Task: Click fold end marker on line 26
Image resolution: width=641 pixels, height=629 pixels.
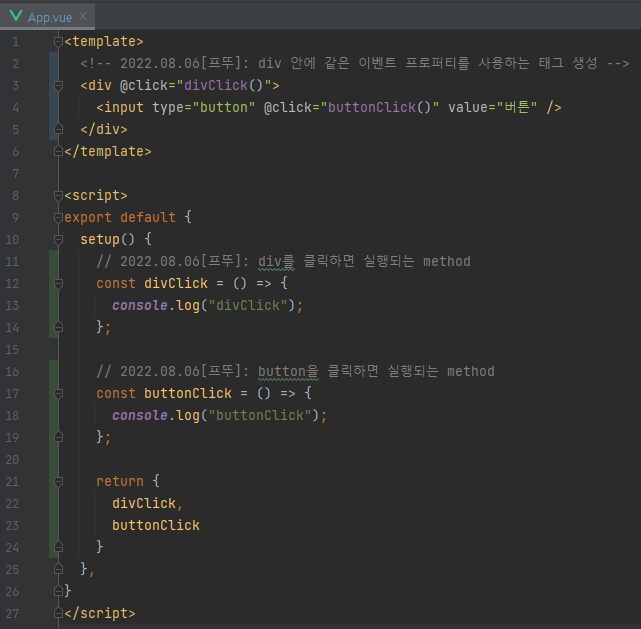Action: point(58,591)
